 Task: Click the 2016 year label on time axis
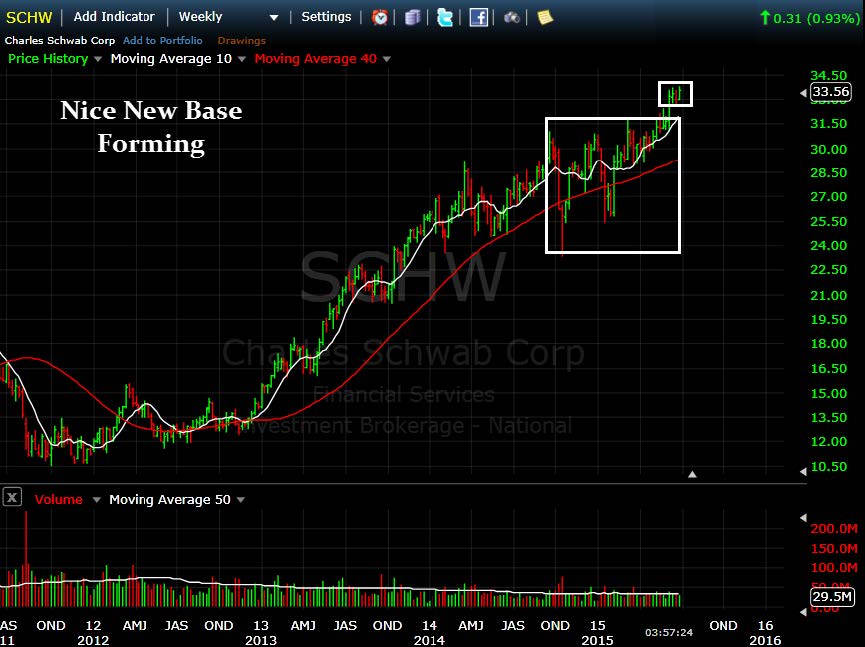click(x=765, y=640)
